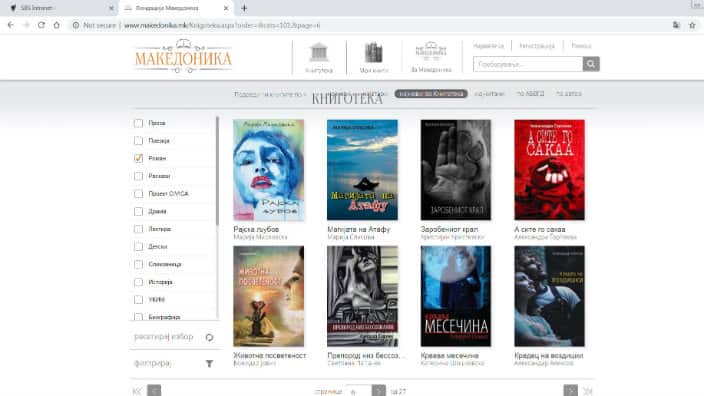Open the Крадец на воздишки title link
The height and width of the screenshot is (396, 704).
(x=549, y=355)
